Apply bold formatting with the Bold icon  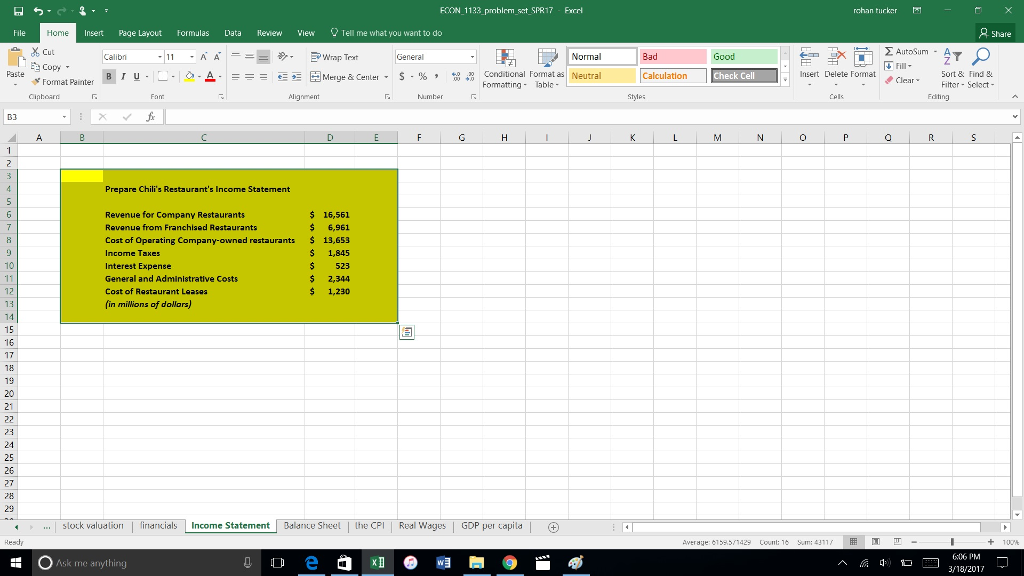(x=108, y=75)
